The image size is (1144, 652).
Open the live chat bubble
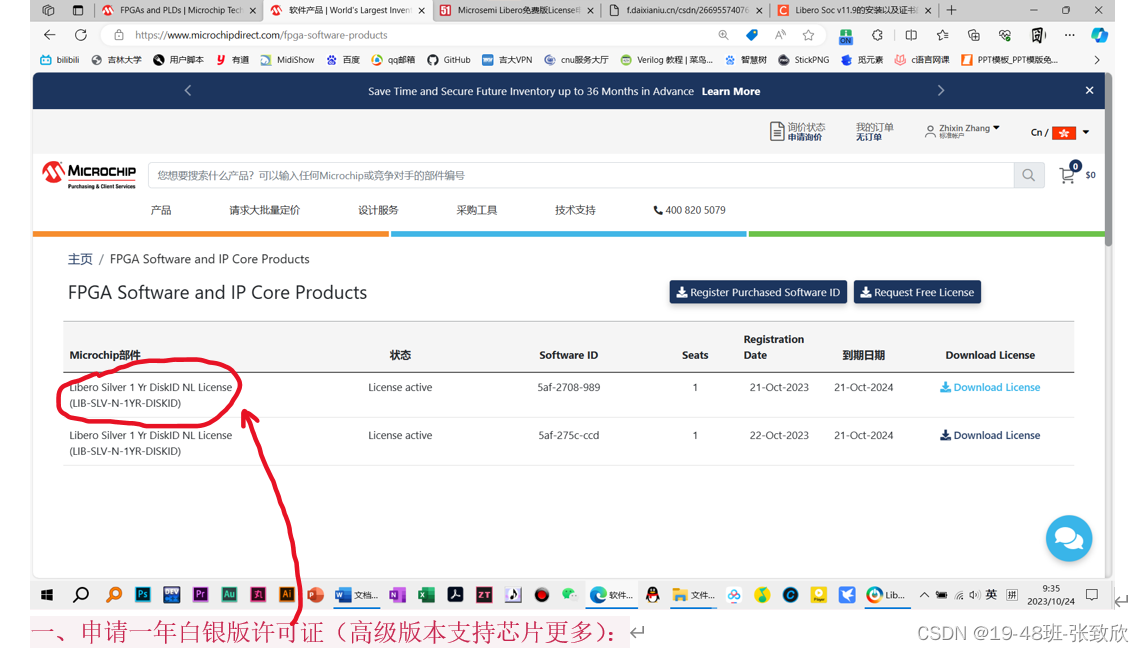(x=1069, y=538)
